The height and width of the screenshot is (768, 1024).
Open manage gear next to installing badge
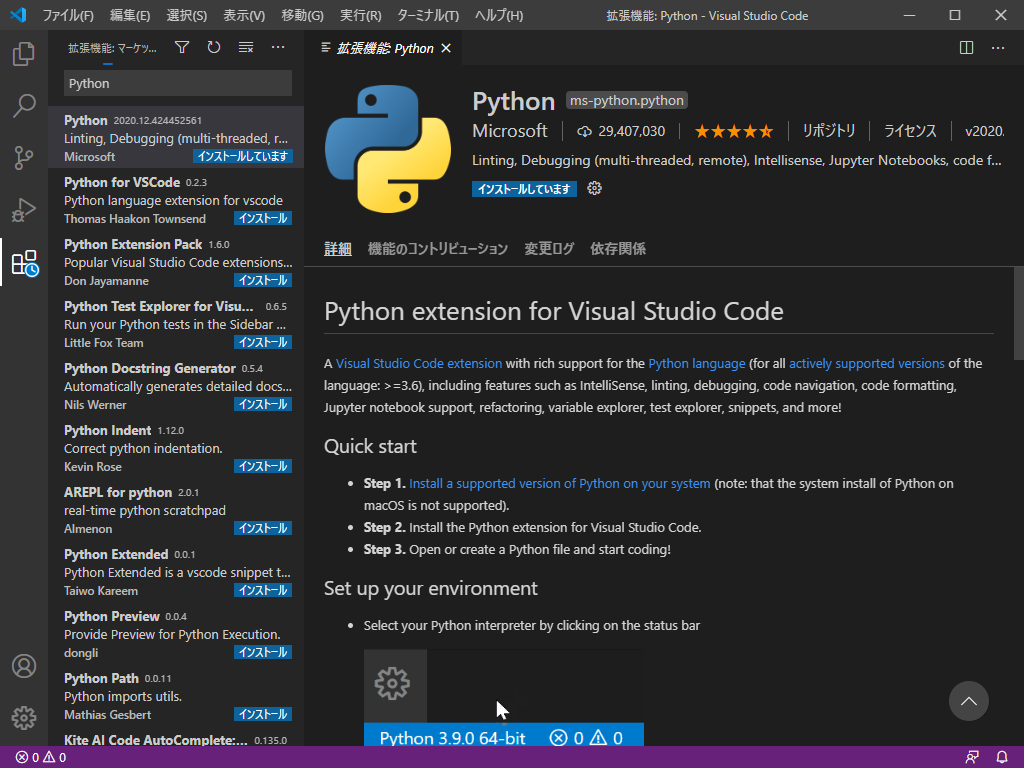pos(594,189)
